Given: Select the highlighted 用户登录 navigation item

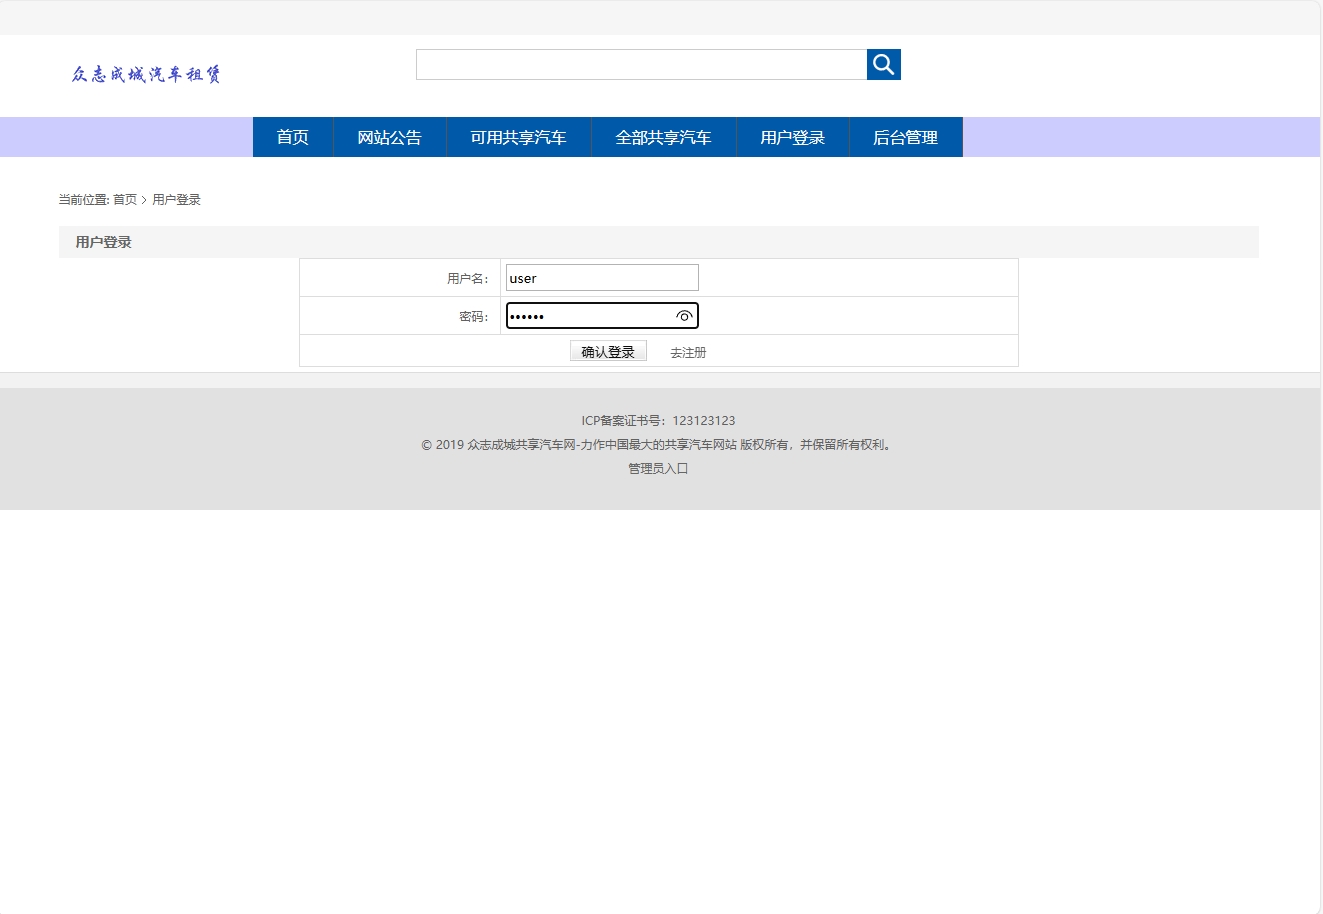Looking at the screenshot, I should point(792,137).
